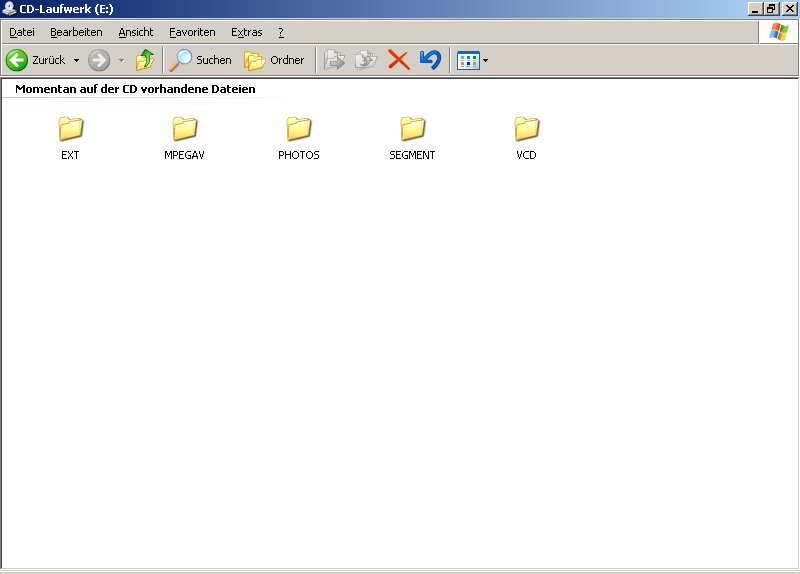Select the EXT folder icon
The height and width of the screenshot is (574, 800).
[x=70, y=128]
